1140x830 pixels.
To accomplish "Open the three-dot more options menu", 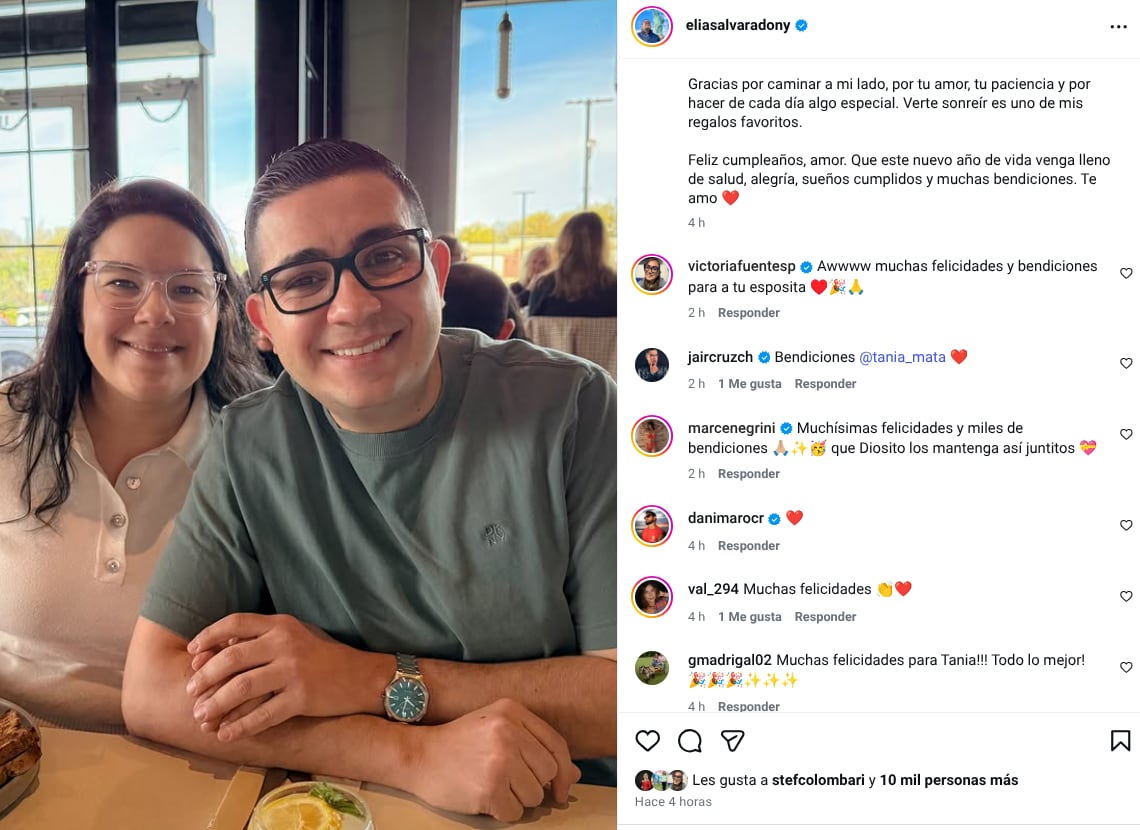I will point(1118,27).
